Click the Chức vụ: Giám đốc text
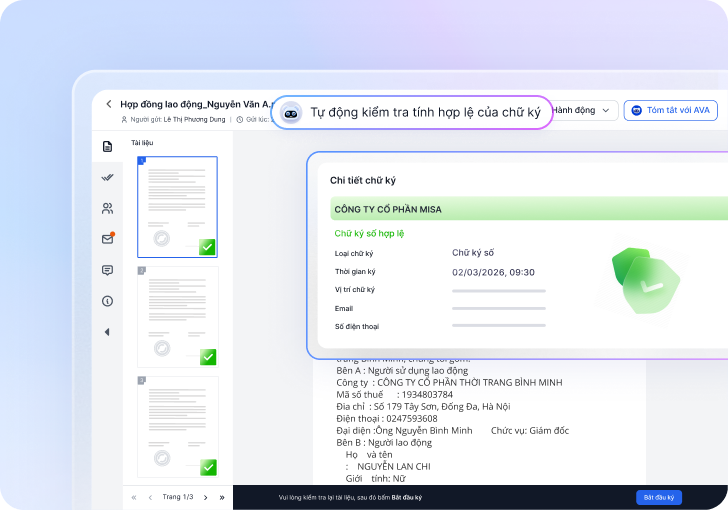The width and height of the screenshot is (728, 510). point(530,431)
